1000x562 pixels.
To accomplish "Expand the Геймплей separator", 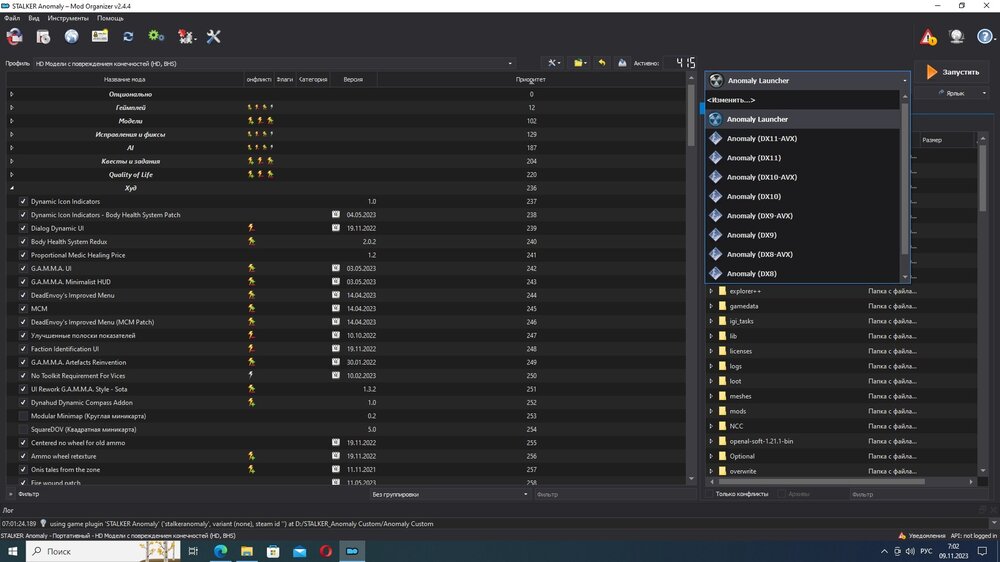I will pyautogui.click(x=11, y=108).
